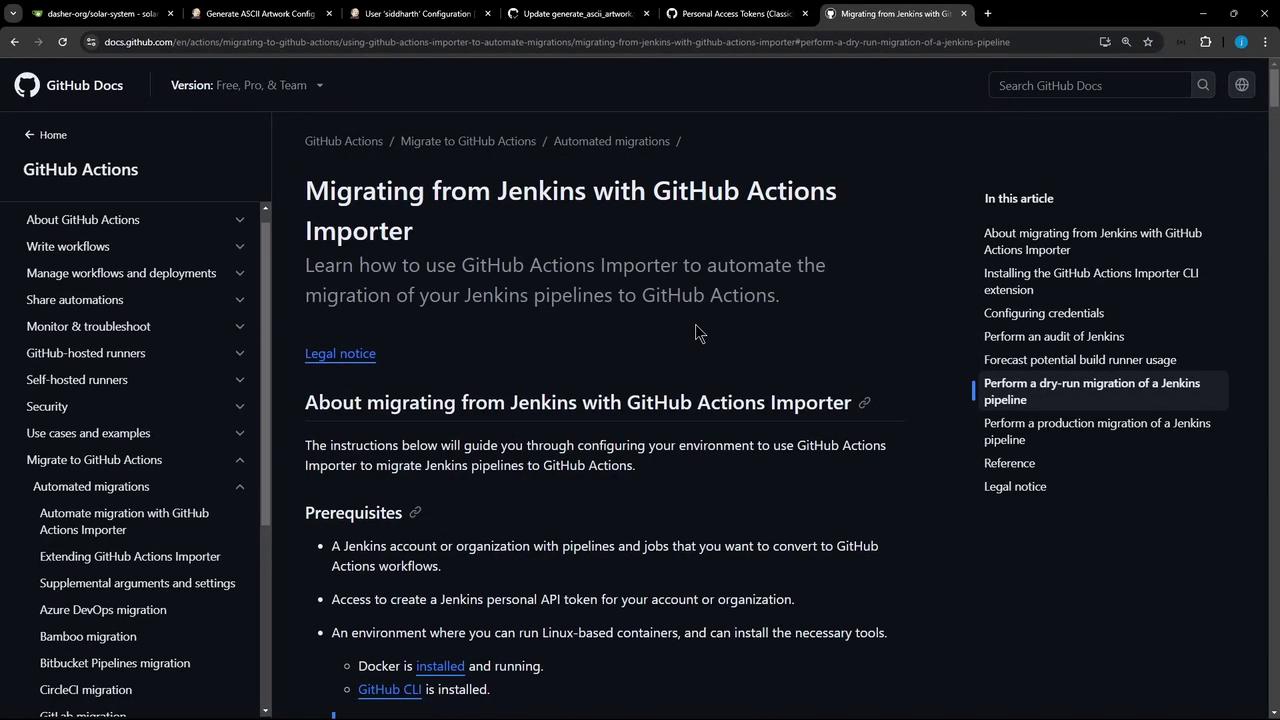Jump to Forecast potential build runner usage
This screenshot has width=1280, height=720.
click(x=1080, y=360)
